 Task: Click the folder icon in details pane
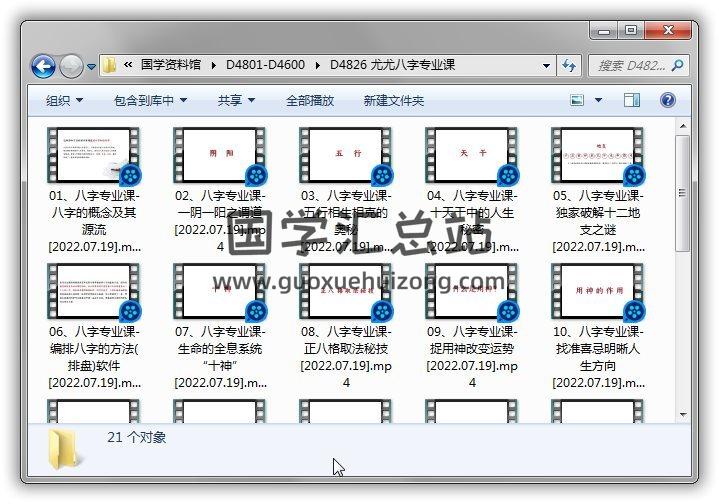point(66,450)
